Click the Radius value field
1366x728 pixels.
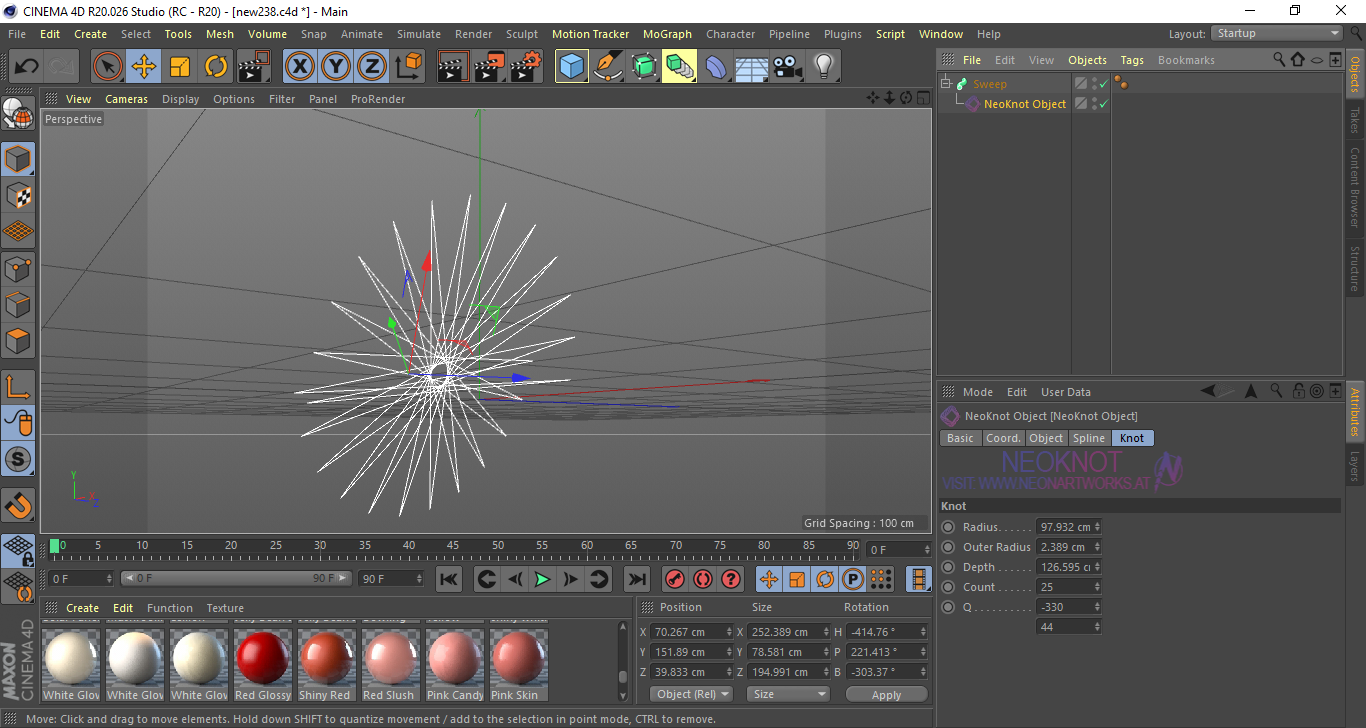pos(1064,527)
